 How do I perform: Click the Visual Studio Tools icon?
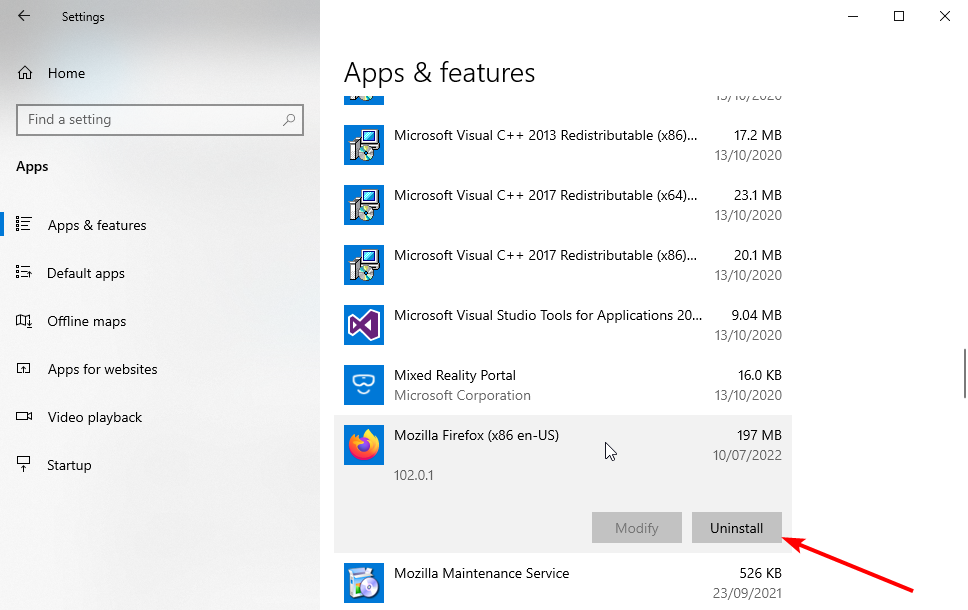pyautogui.click(x=364, y=325)
